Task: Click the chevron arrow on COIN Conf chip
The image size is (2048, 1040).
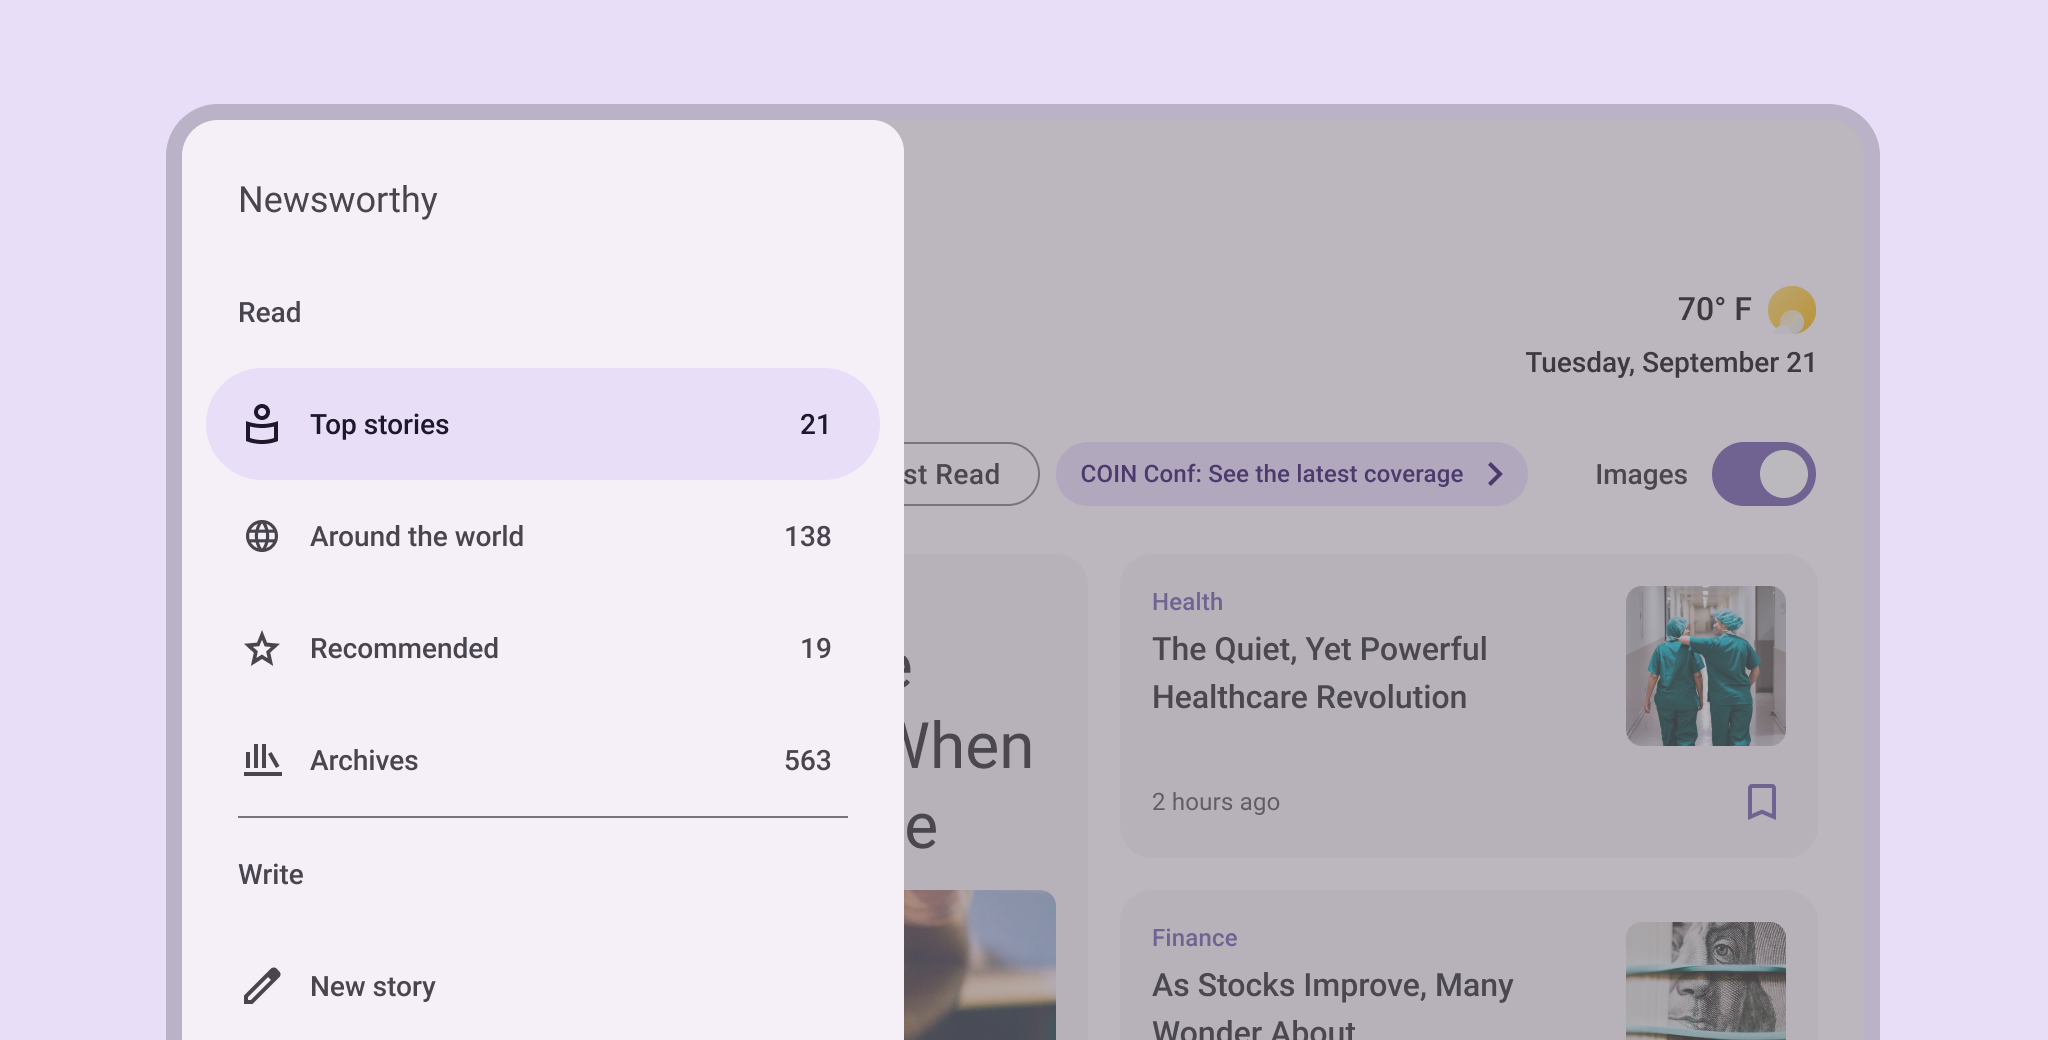Action: coord(1495,474)
